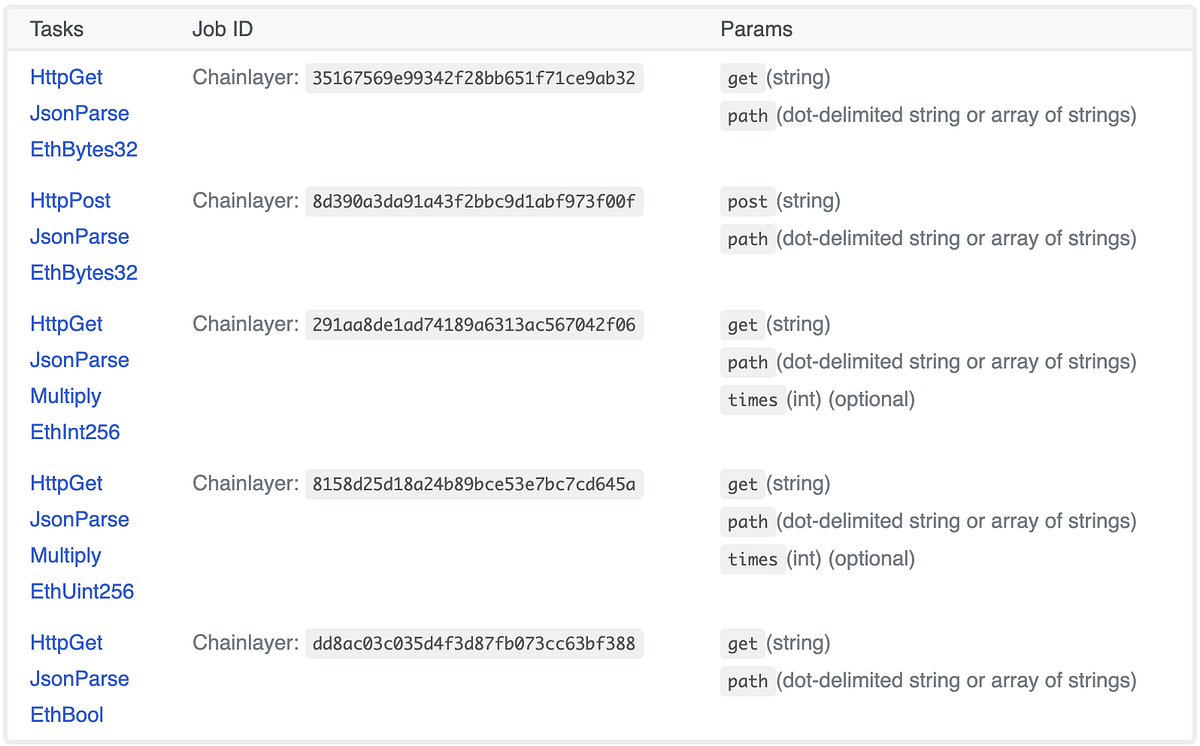This screenshot has width=1200, height=746.
Task: Open the HttpPost task link
Action: [x=70, y=200]
